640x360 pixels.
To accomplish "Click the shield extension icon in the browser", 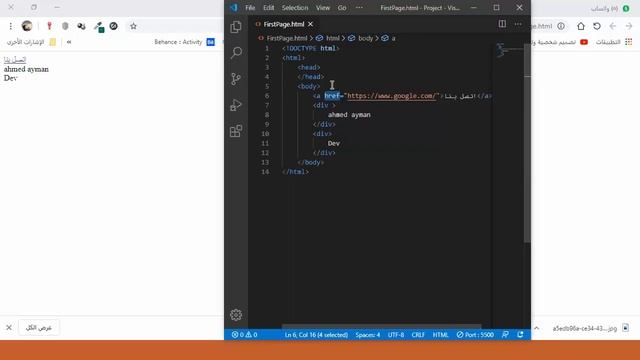I will coord(65,26).
